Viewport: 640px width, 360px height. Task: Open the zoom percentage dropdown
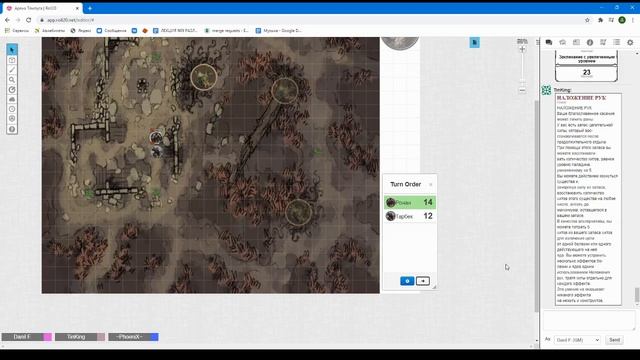pyautogui.click(x=522, y=41)
